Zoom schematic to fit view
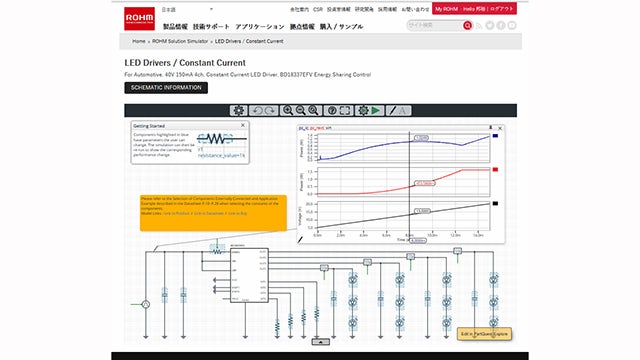 [313, 110]
